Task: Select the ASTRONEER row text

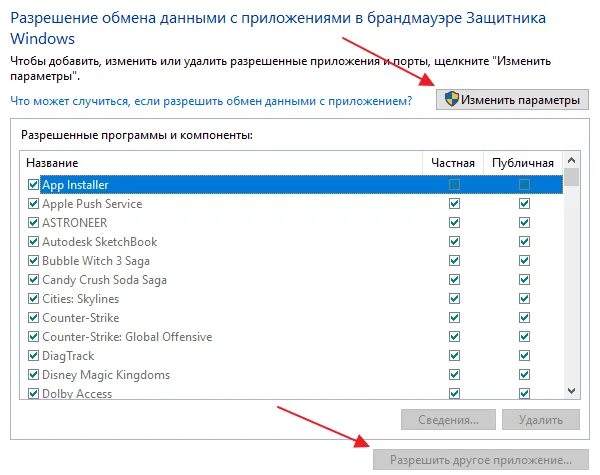Action: pos(75,223)
